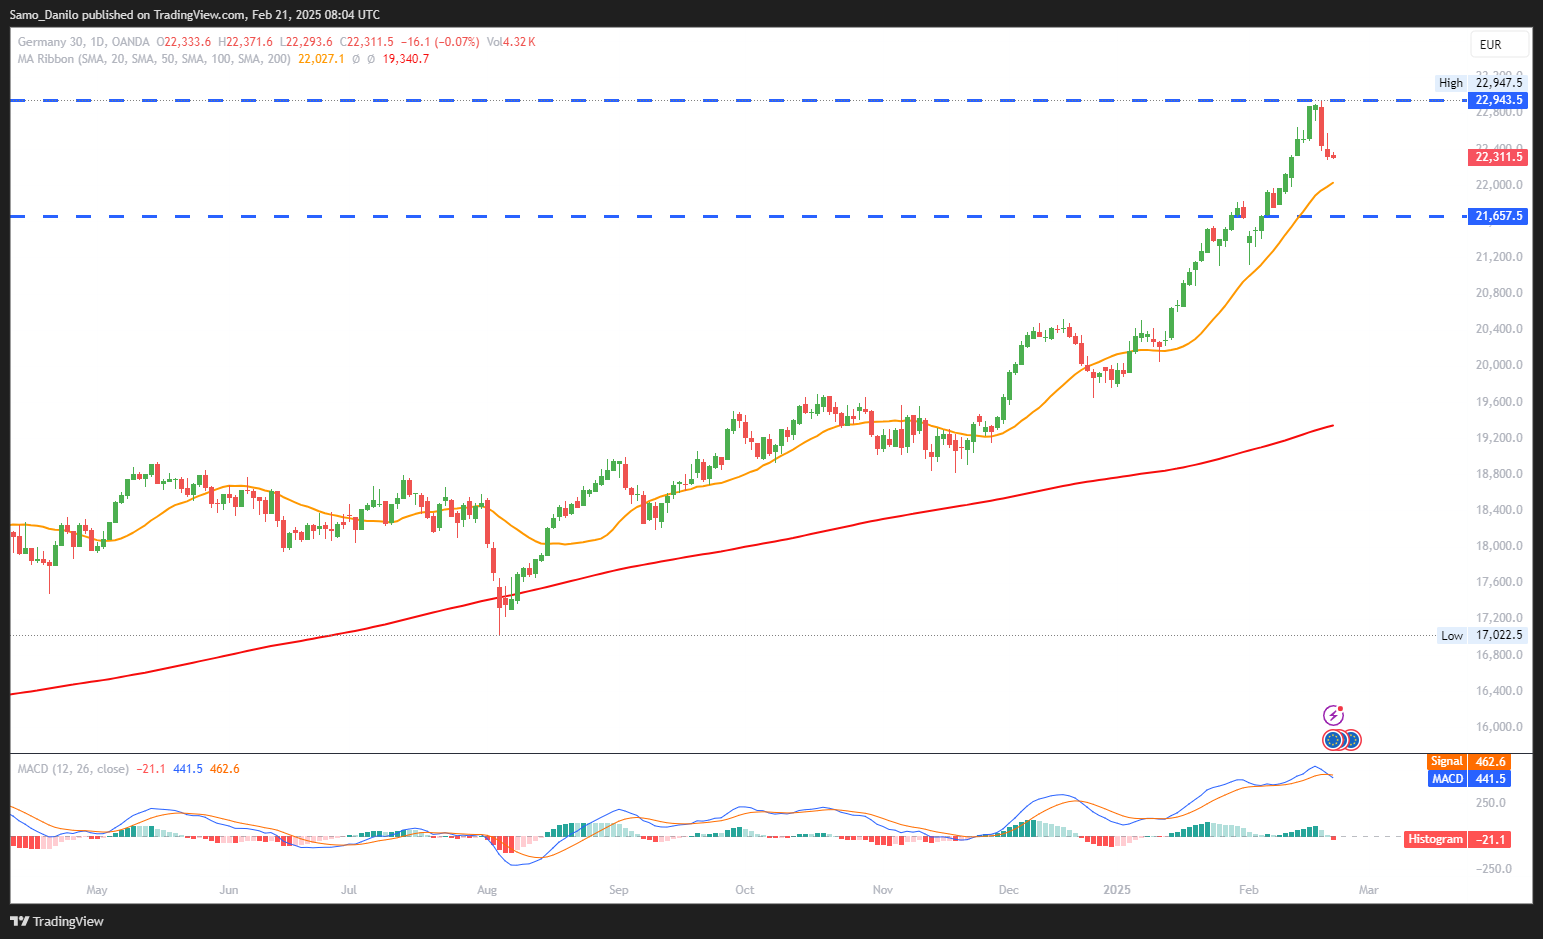Screen dimensions: 1543x939
Task: Click the Aug label on time axis
Action: (487, 890)
